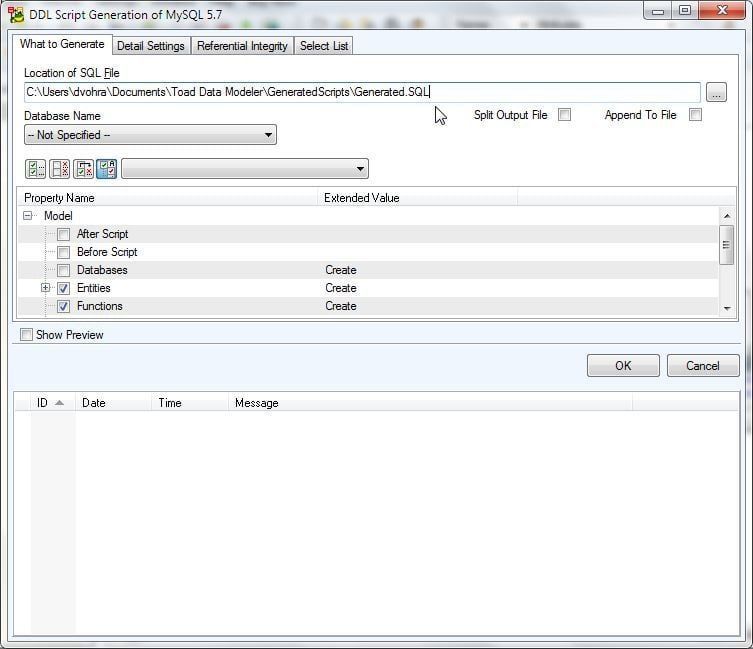
Task: Enable the Append To File checkbox
Action: (695, 115)
